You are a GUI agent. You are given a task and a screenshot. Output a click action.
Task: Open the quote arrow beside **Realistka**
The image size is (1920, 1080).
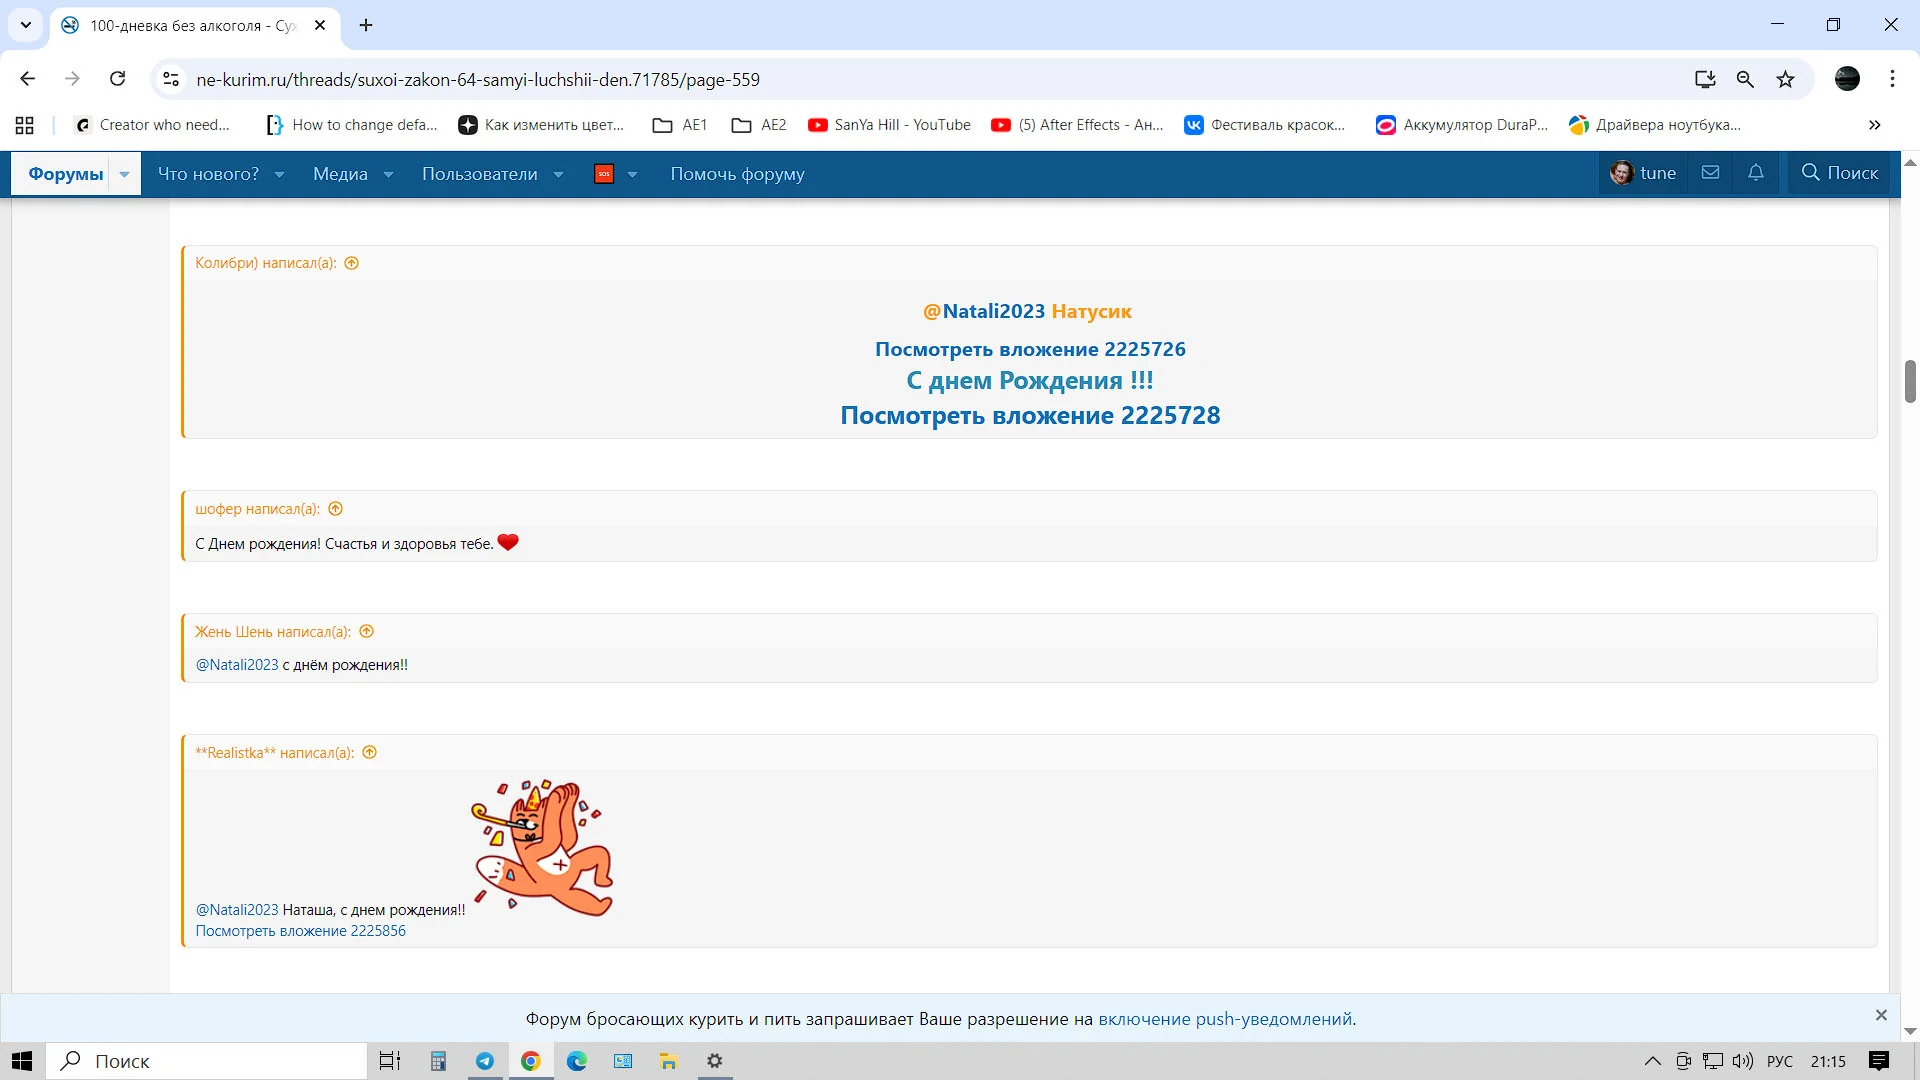[x=369, y=752]
